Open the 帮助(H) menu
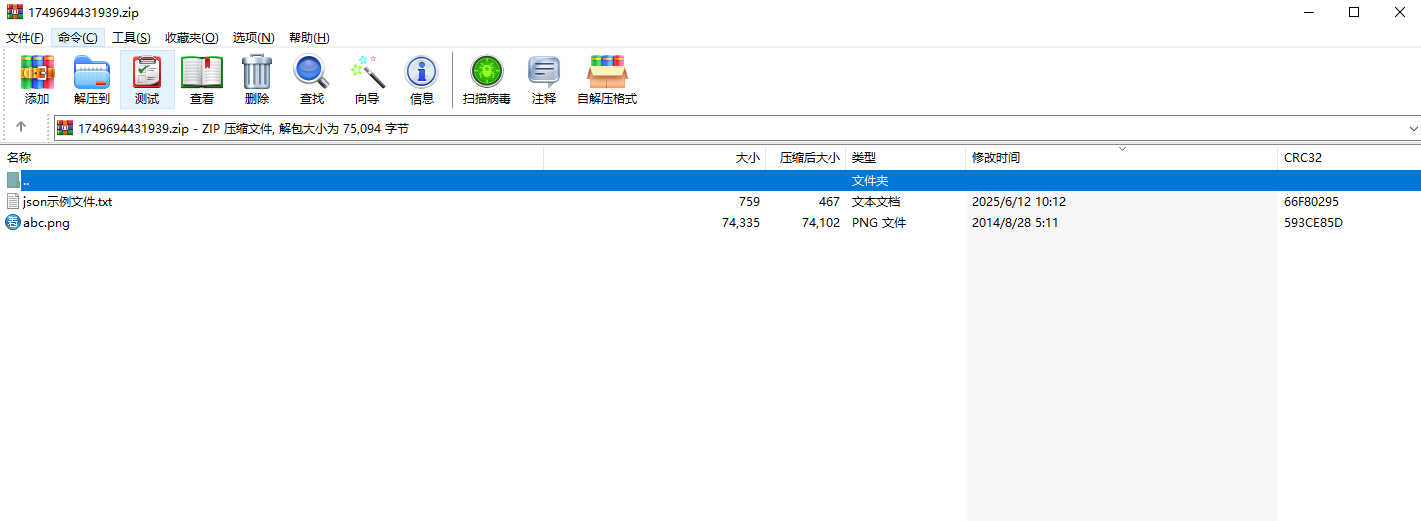1421x521 pixels. tap(309, 38)
